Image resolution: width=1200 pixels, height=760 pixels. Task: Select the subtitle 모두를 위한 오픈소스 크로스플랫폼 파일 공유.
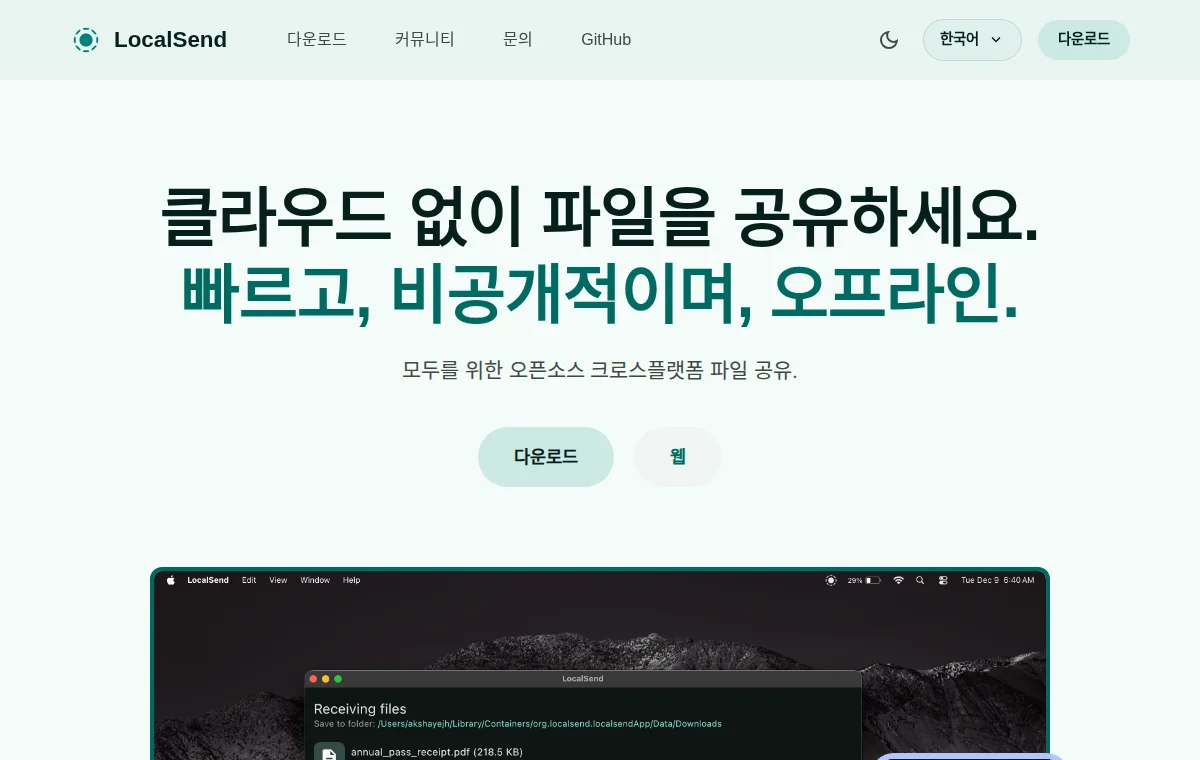tap(600, 370)
